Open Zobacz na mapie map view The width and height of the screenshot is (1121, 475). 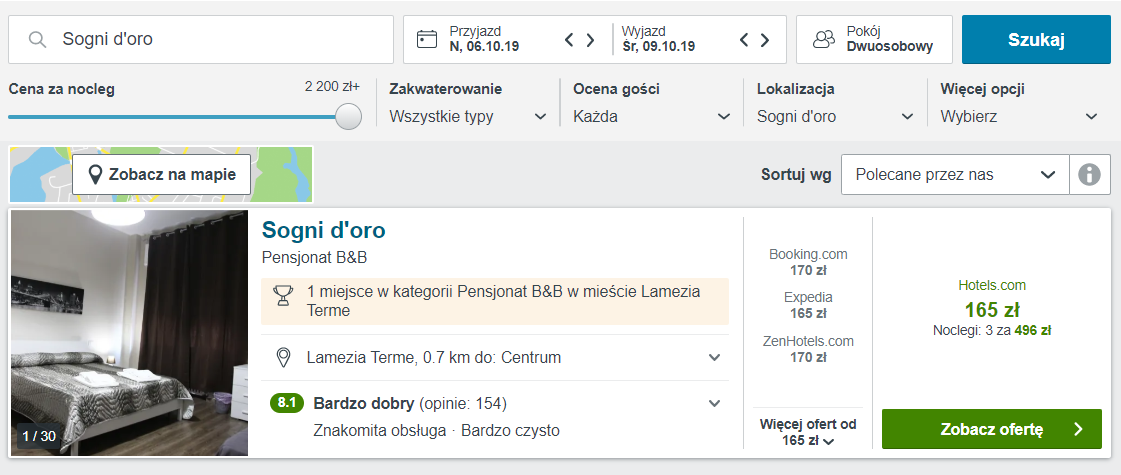click(x=162, y=175)
